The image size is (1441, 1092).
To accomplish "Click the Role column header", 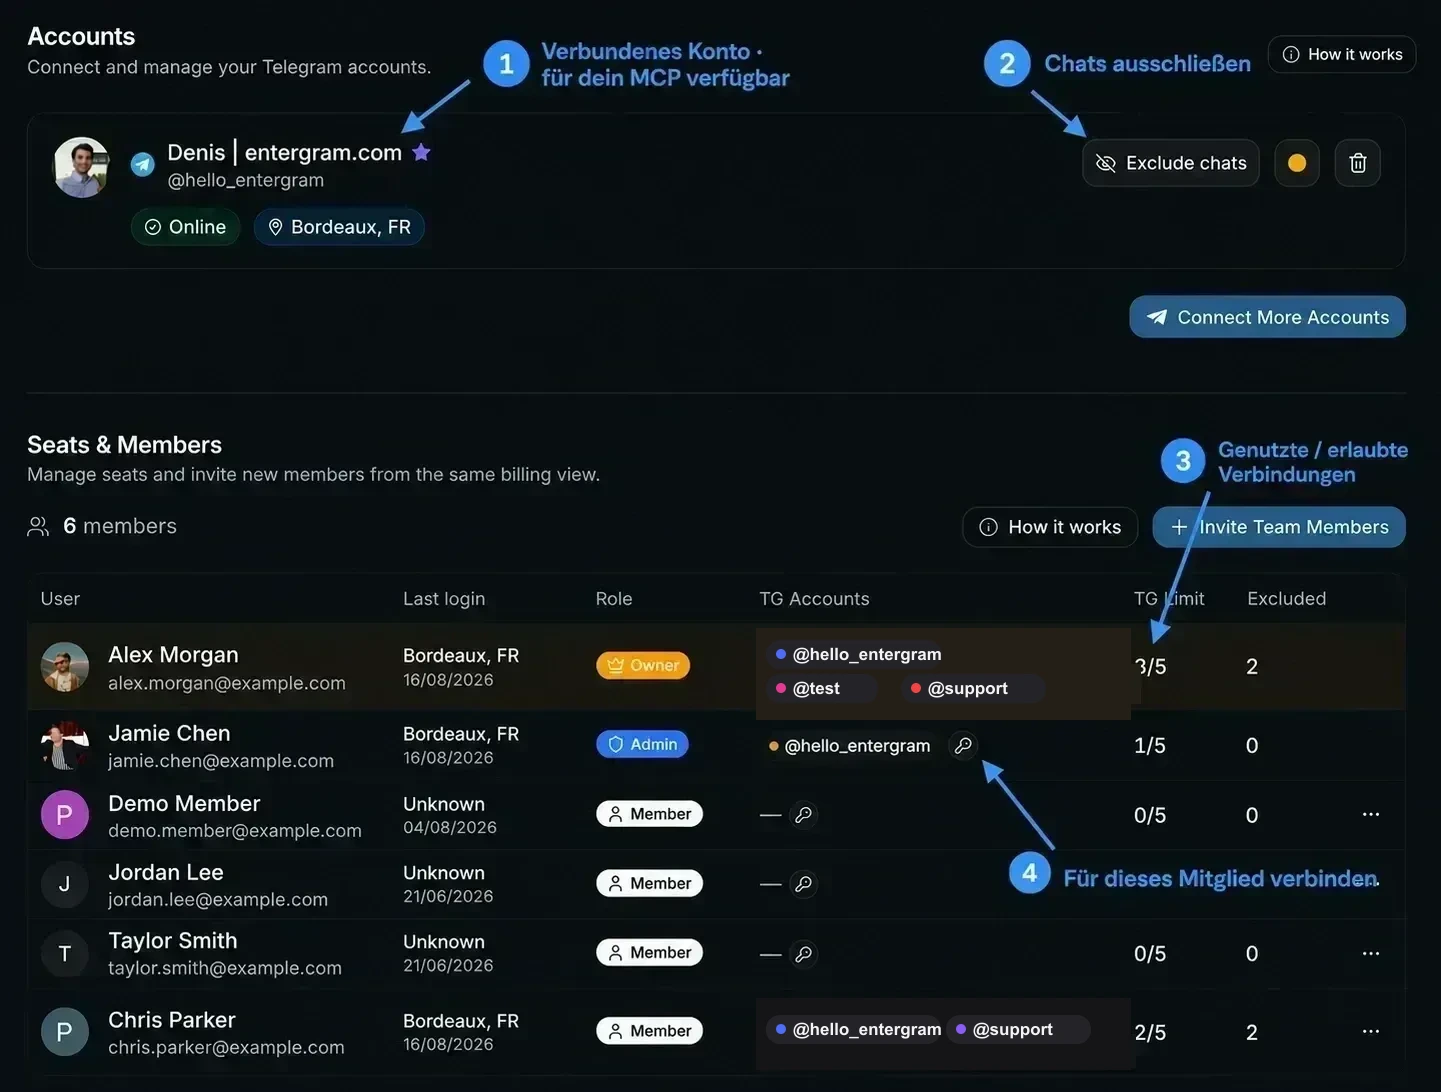I will point(614,599).
